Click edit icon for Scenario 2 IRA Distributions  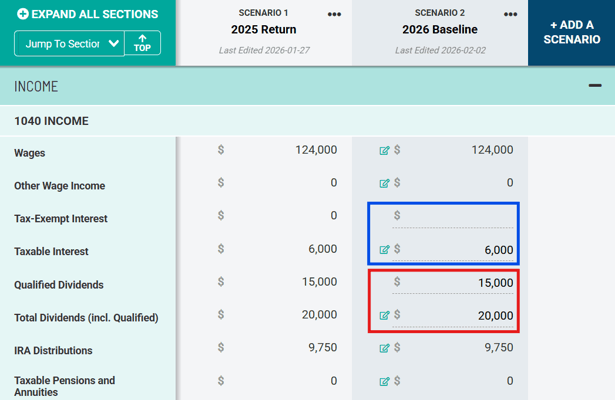point(384,349)
